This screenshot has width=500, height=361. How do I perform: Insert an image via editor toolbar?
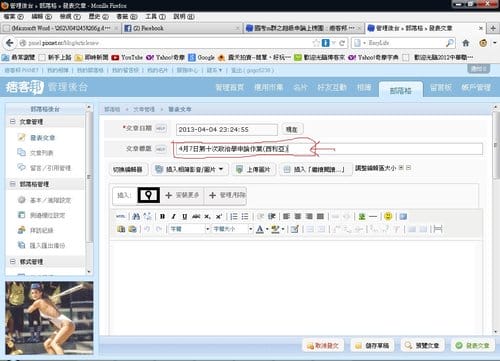coord(362,216)
